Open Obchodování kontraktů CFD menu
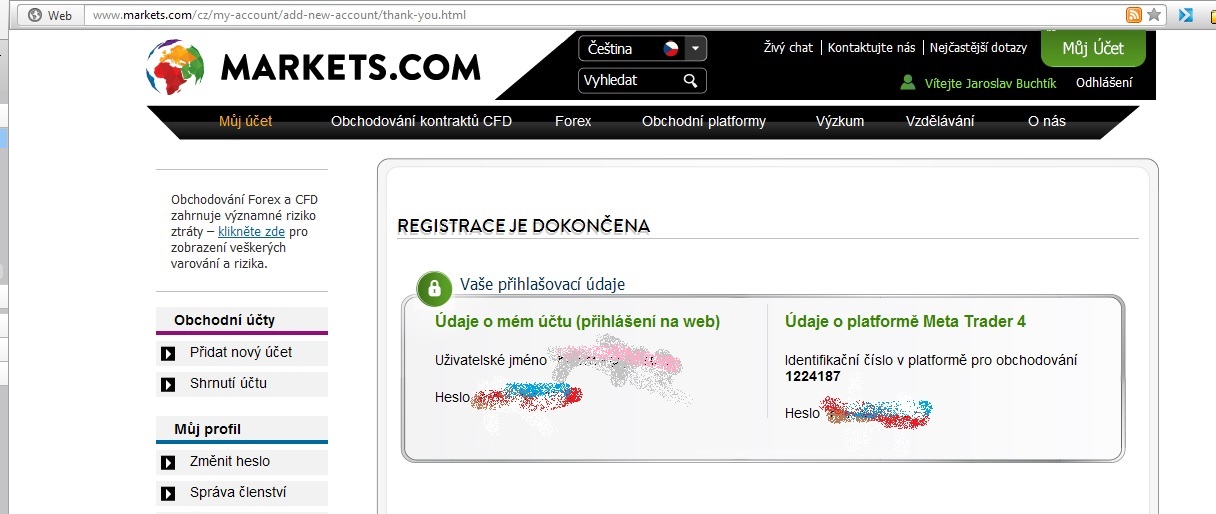This screenshot has height=514, width=1216. click(421, 121)
